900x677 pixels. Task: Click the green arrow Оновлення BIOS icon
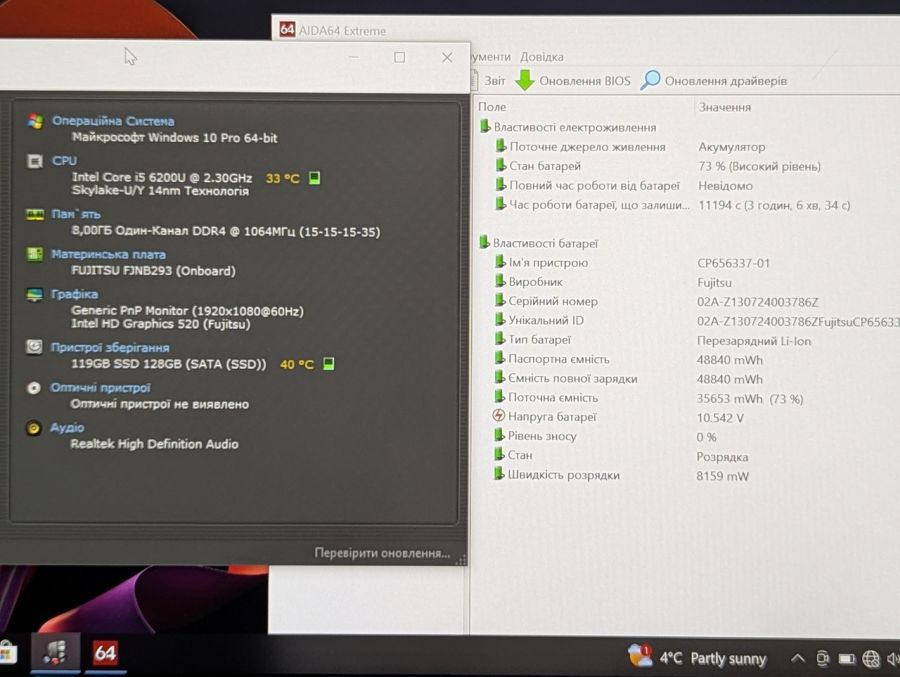pyautogui.click(x=524, y=80)
